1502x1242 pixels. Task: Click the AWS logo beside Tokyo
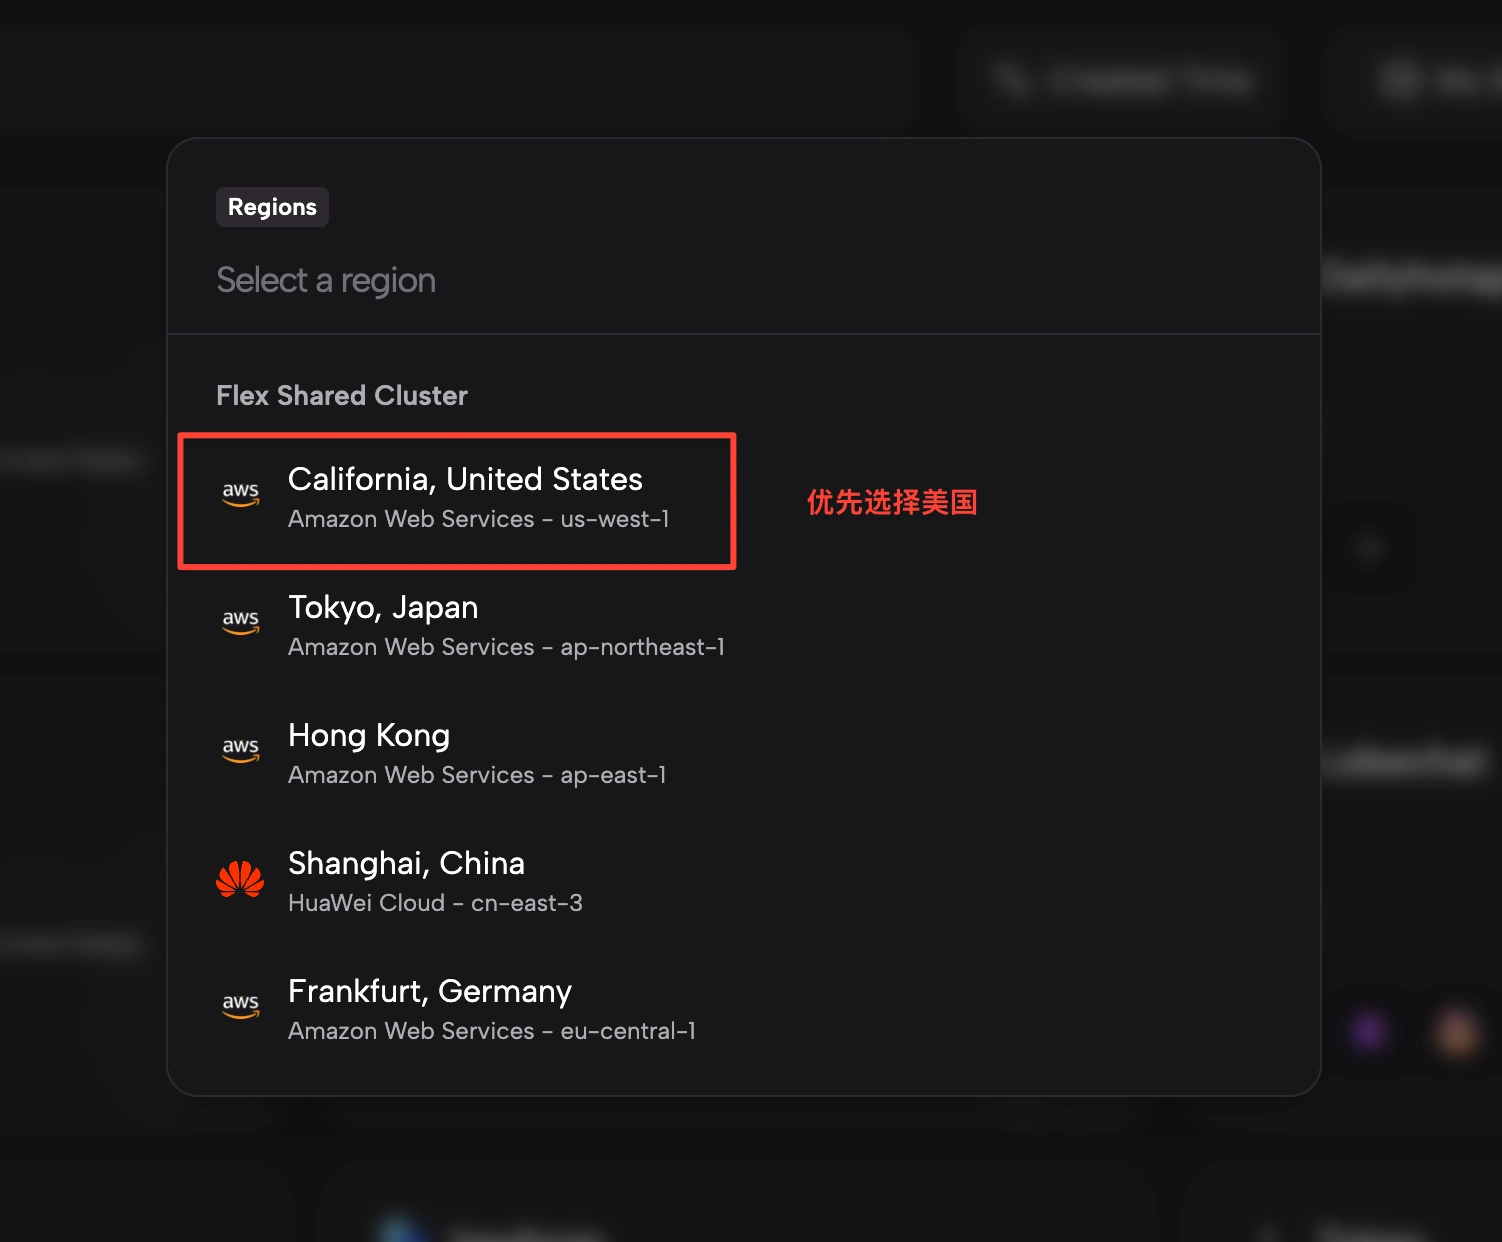(240, 622)
